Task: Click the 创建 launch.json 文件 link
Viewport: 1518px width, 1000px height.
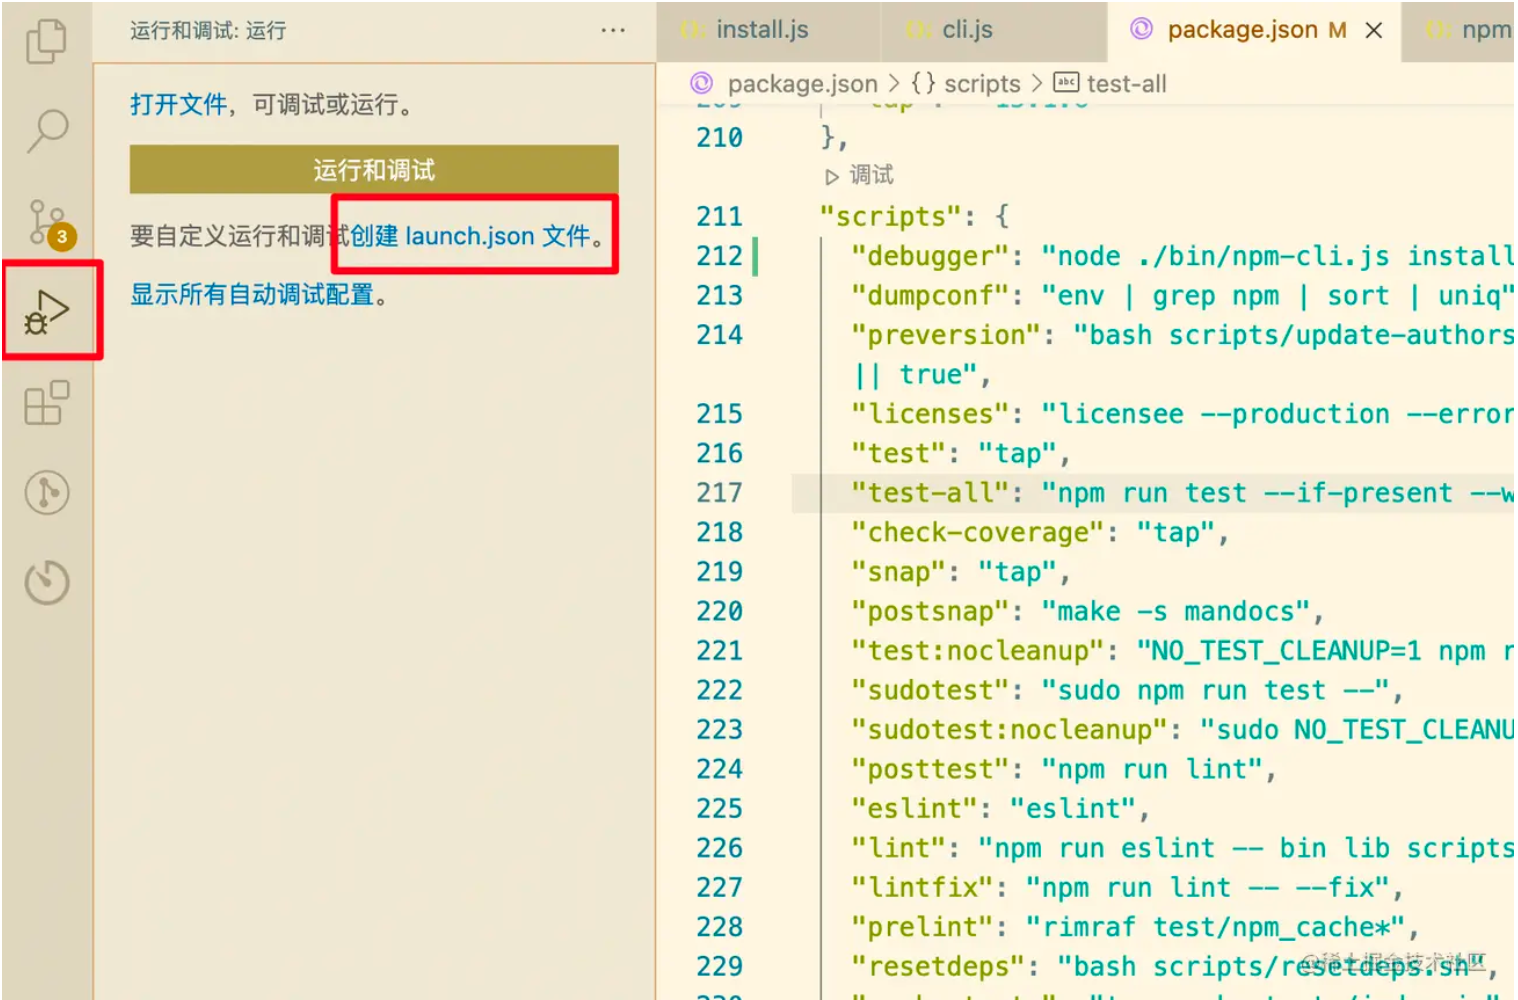Action: [471, 236]
